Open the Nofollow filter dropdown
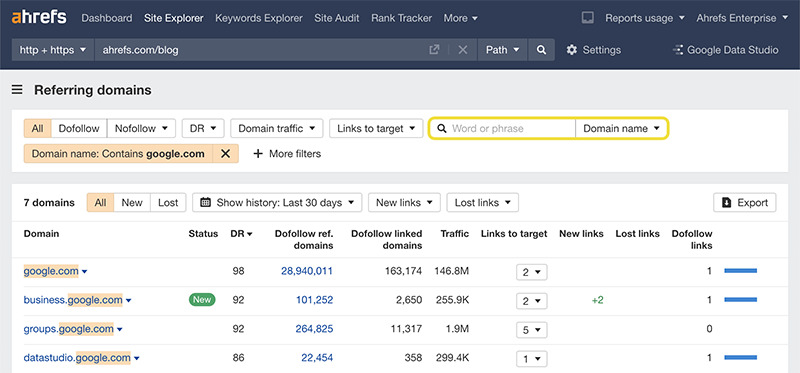This screenshot has width=800, height=373. [x=141, y=128]
